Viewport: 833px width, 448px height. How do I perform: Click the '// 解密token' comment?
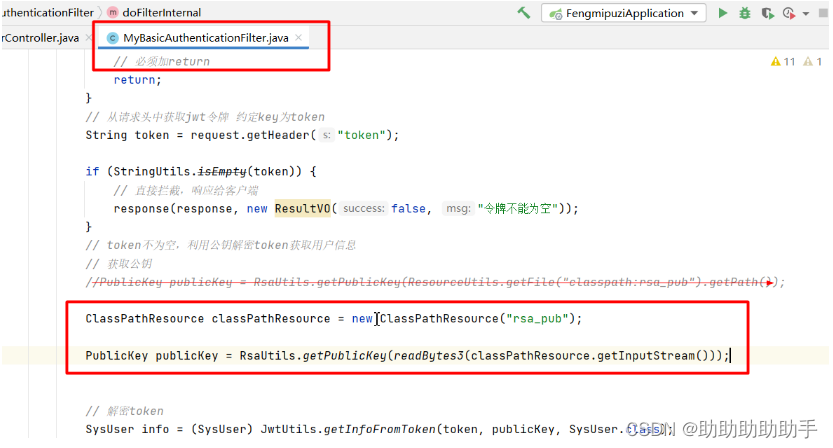point(124,411)
